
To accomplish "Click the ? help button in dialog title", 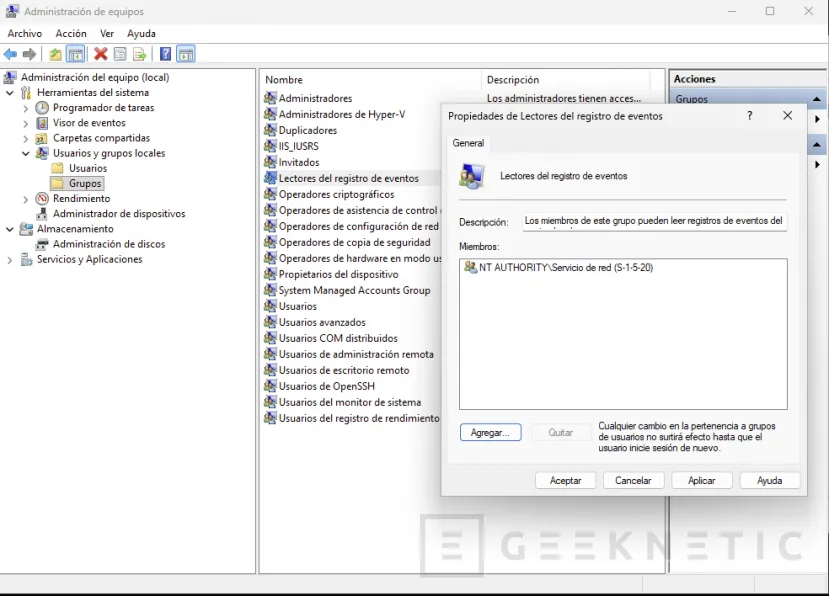I will (x=750, y=116).
